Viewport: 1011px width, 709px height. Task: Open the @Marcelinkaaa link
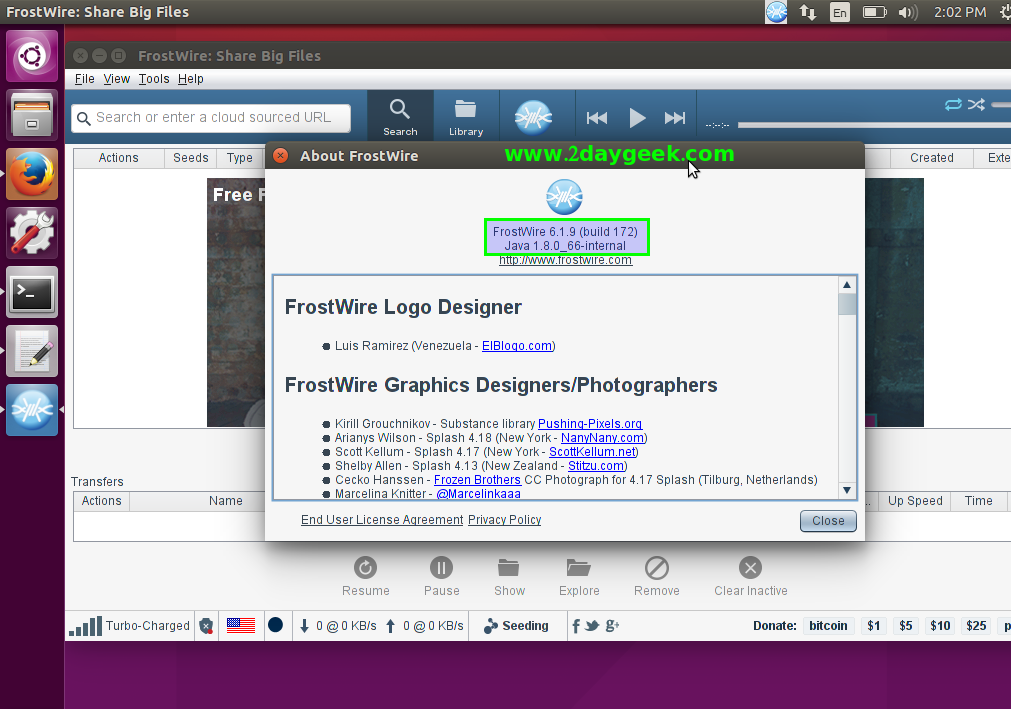click(478, 494)
